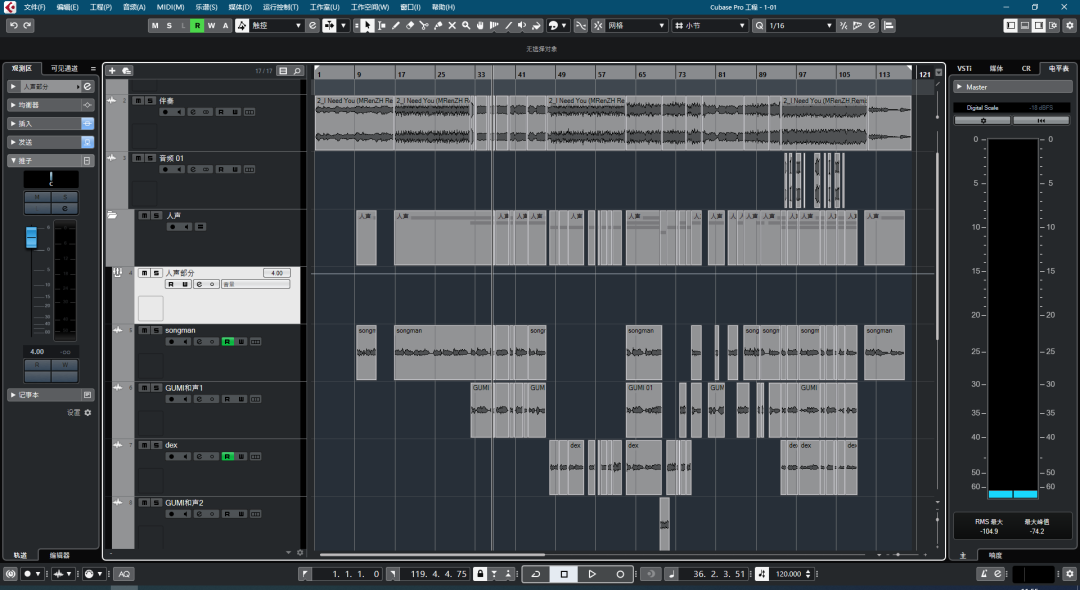Open the 工程(P) menu
1080x590 pixels.
101,7
